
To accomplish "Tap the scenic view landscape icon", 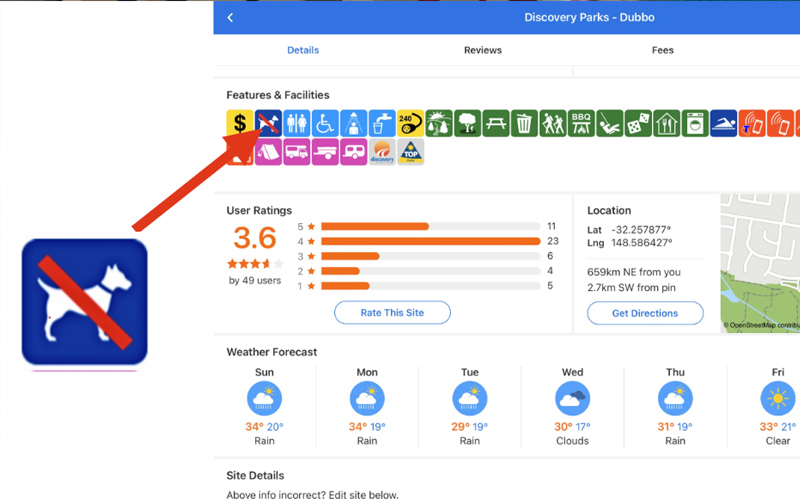I will [439, 123].
